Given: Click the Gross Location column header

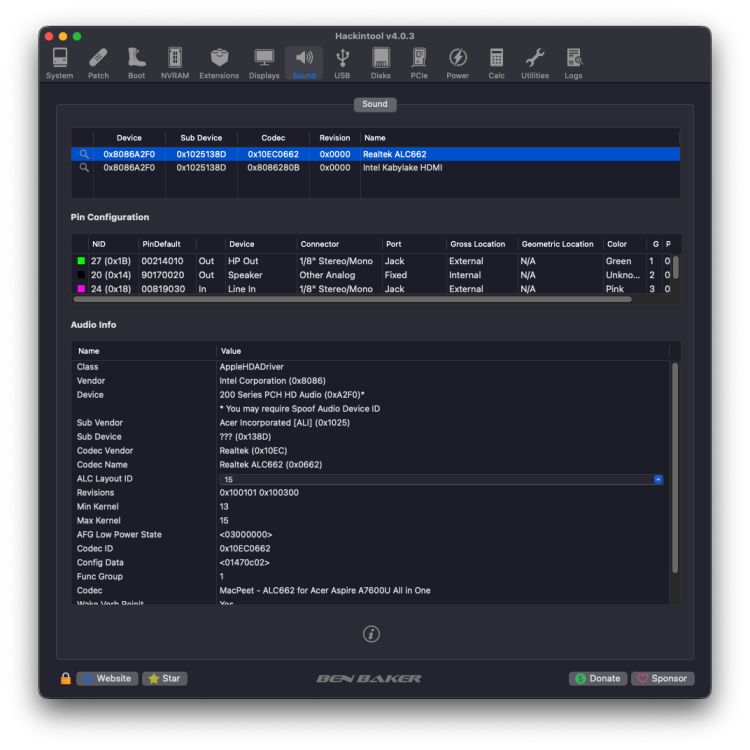Looking at the screenshot, I should click(x=477, y=244).
